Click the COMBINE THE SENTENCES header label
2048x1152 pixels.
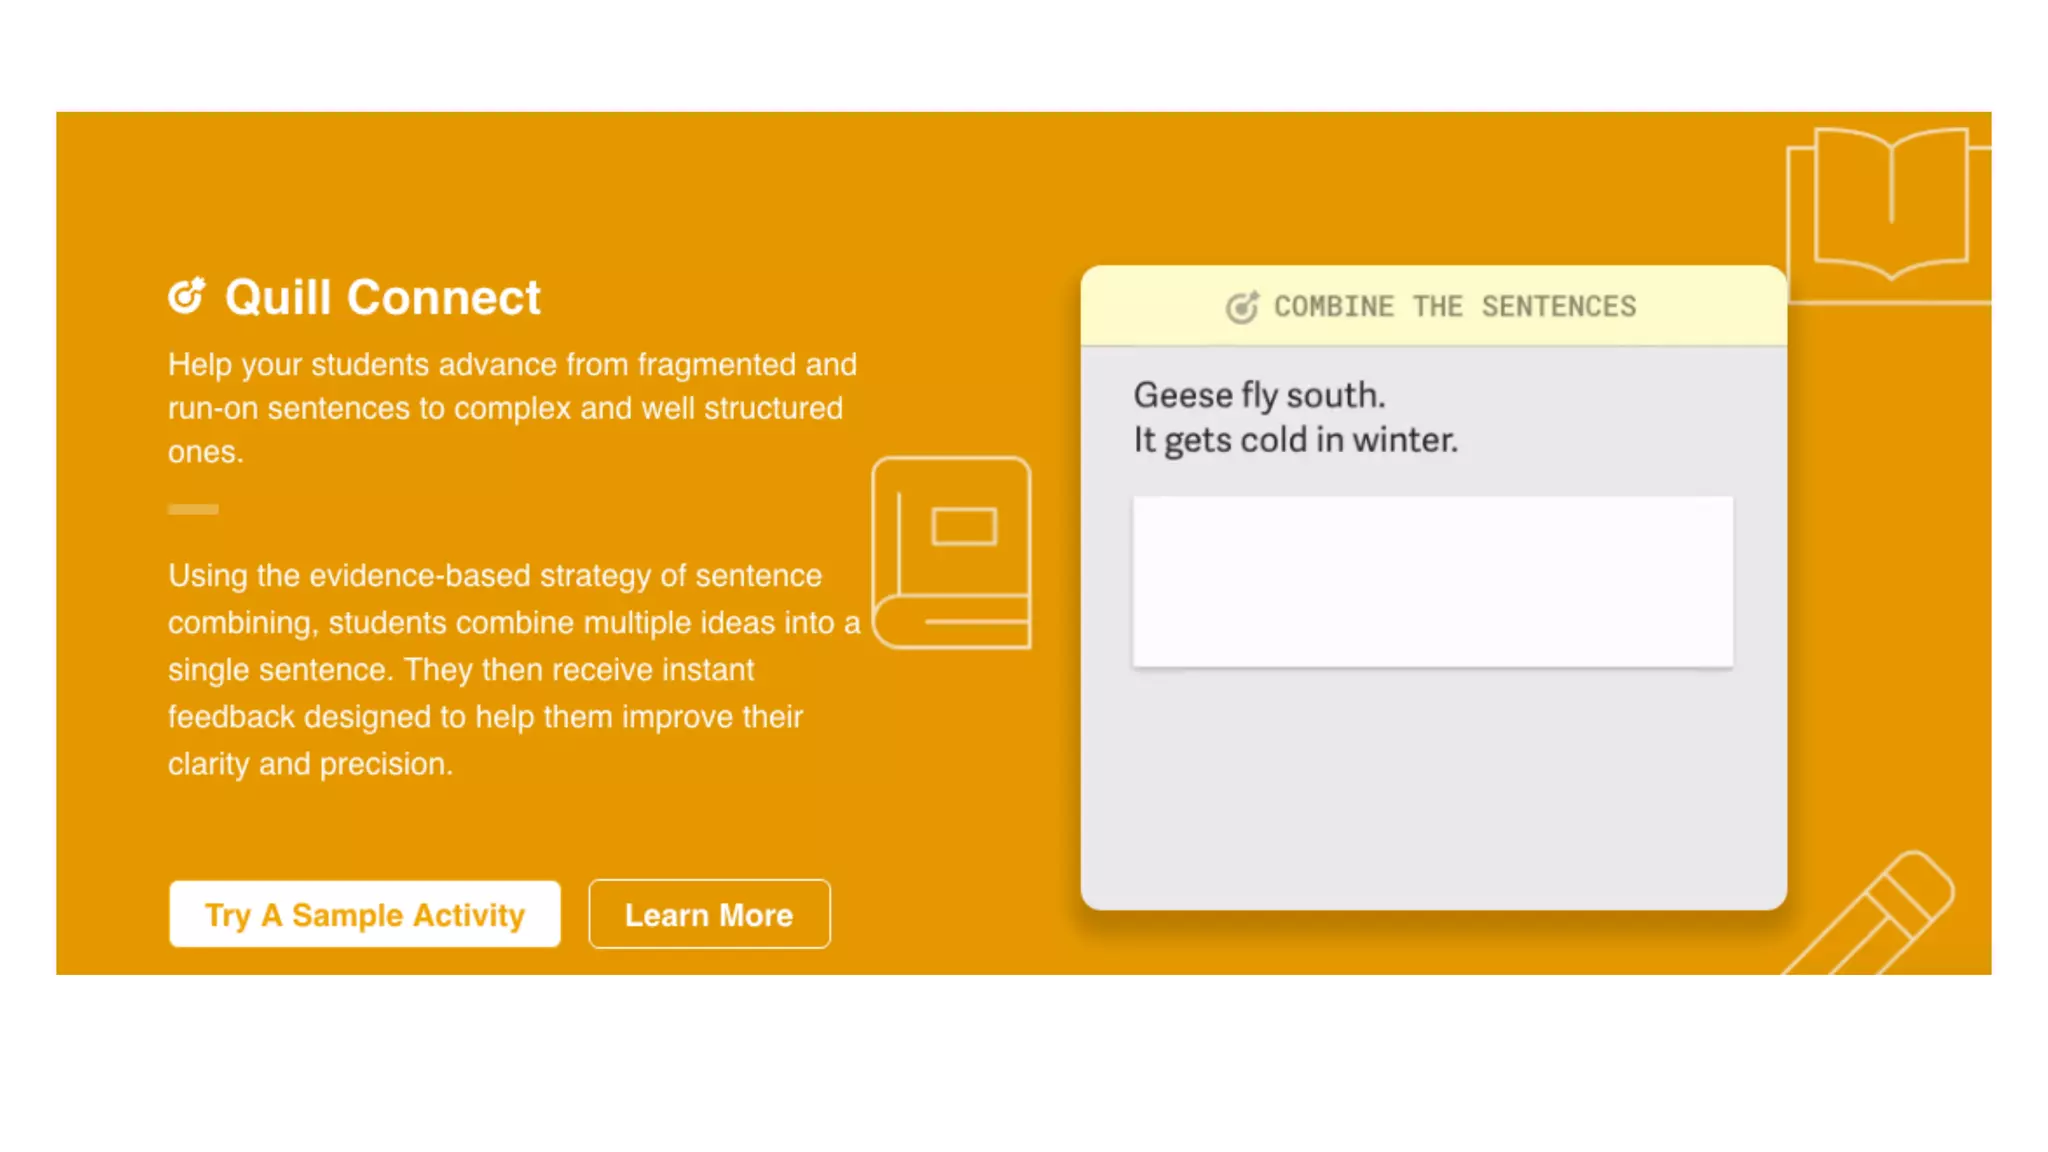[x=1454, y=307]
